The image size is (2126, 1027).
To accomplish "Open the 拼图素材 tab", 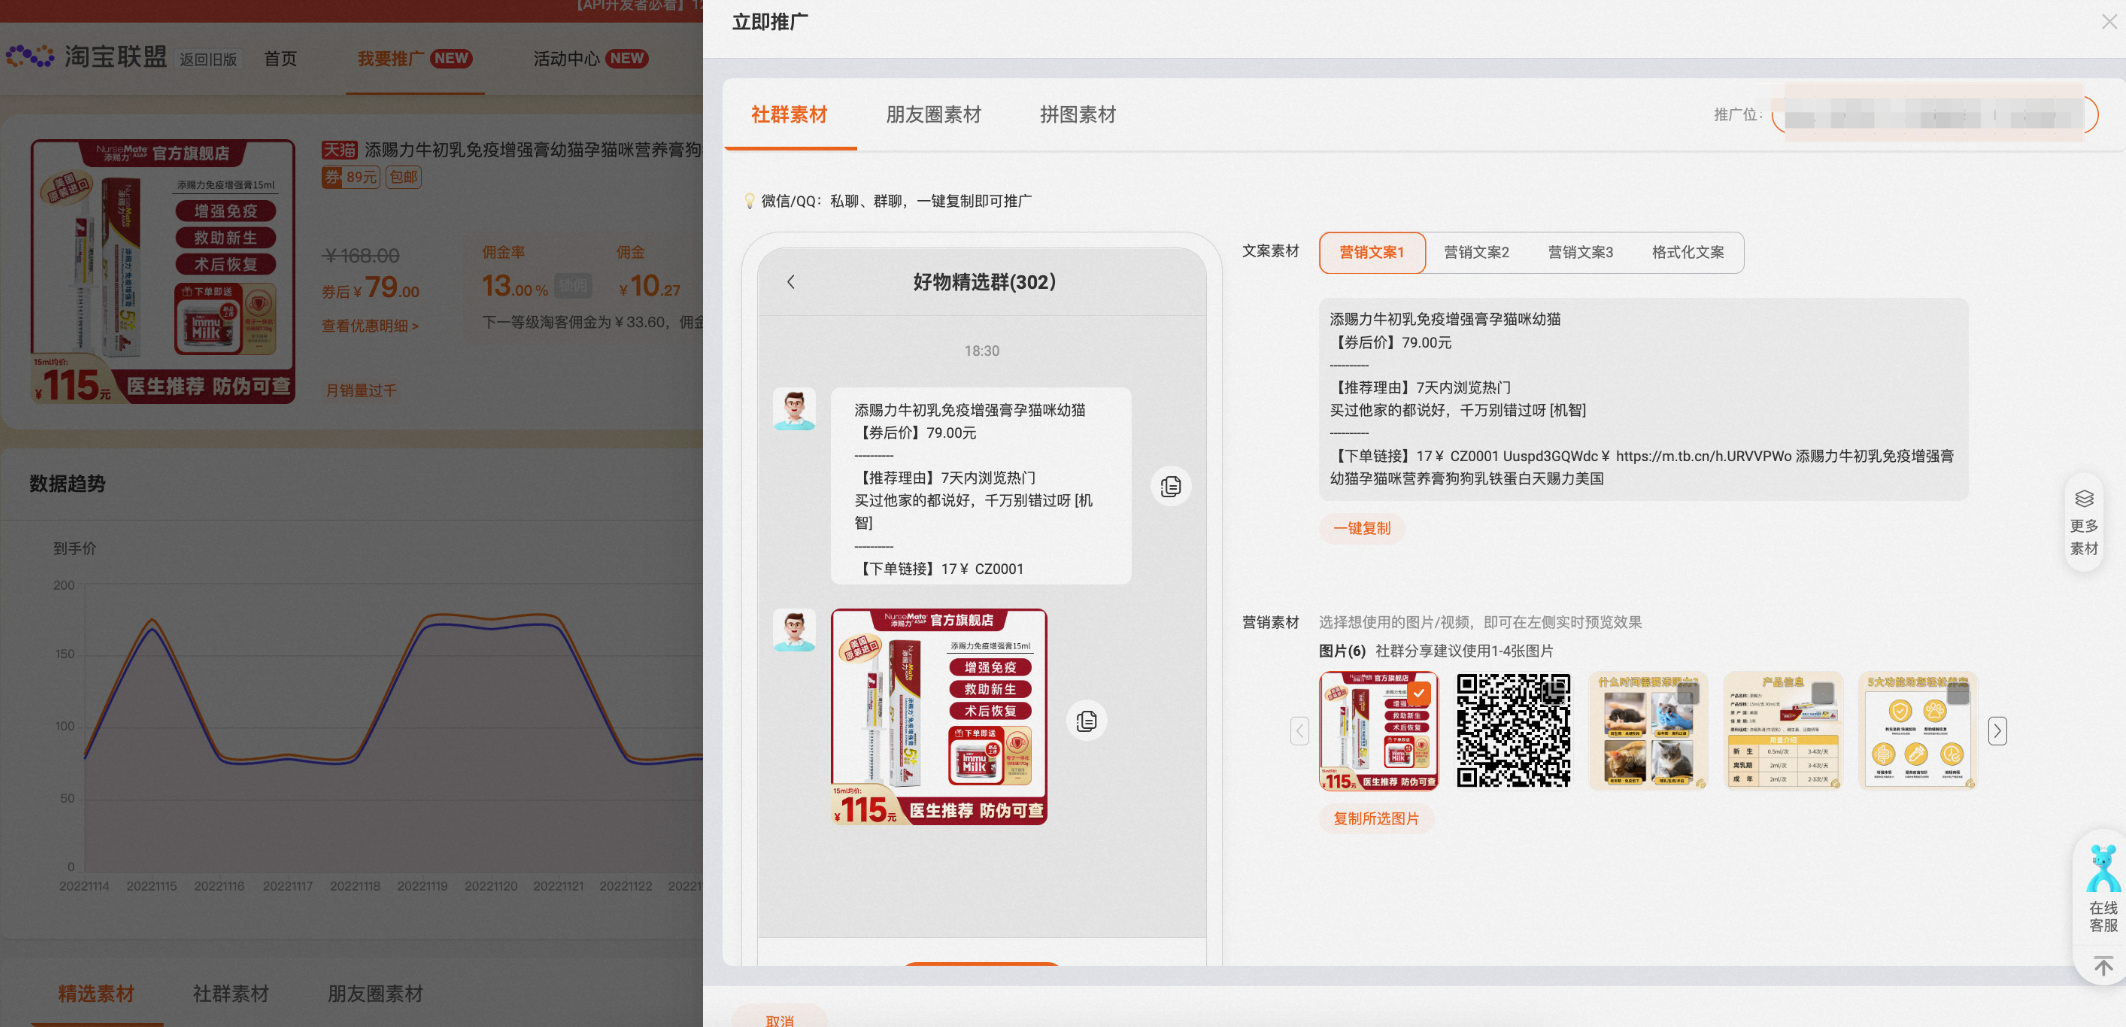I will point(1078,115).
